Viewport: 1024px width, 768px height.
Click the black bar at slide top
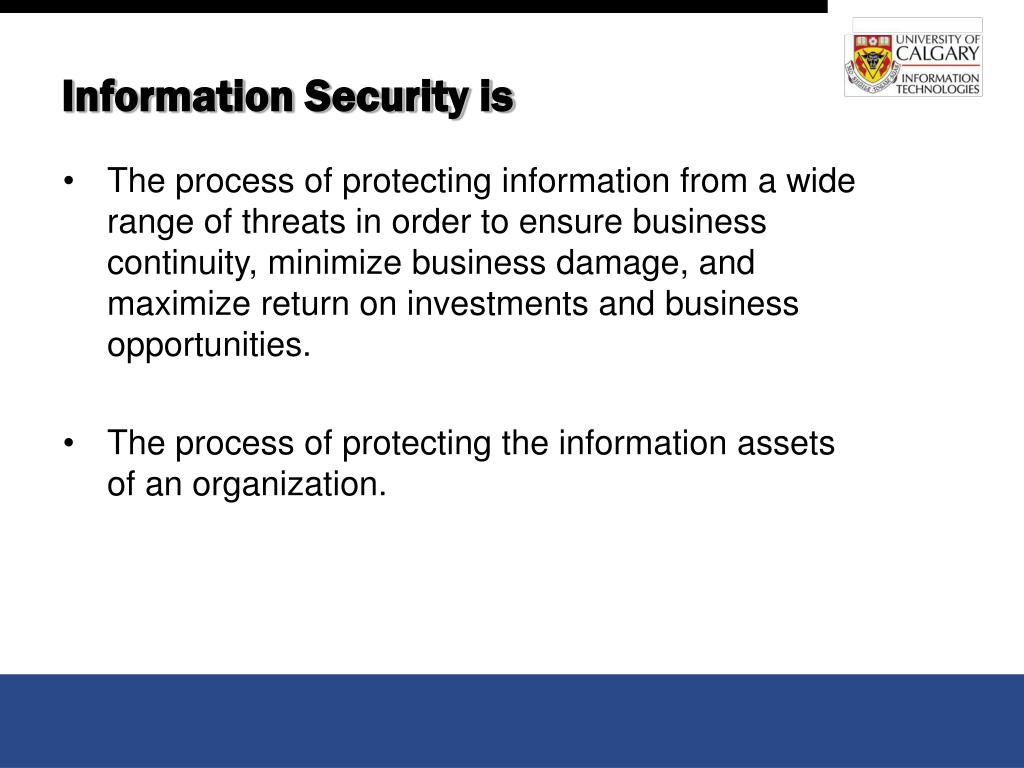coord(414,6)
